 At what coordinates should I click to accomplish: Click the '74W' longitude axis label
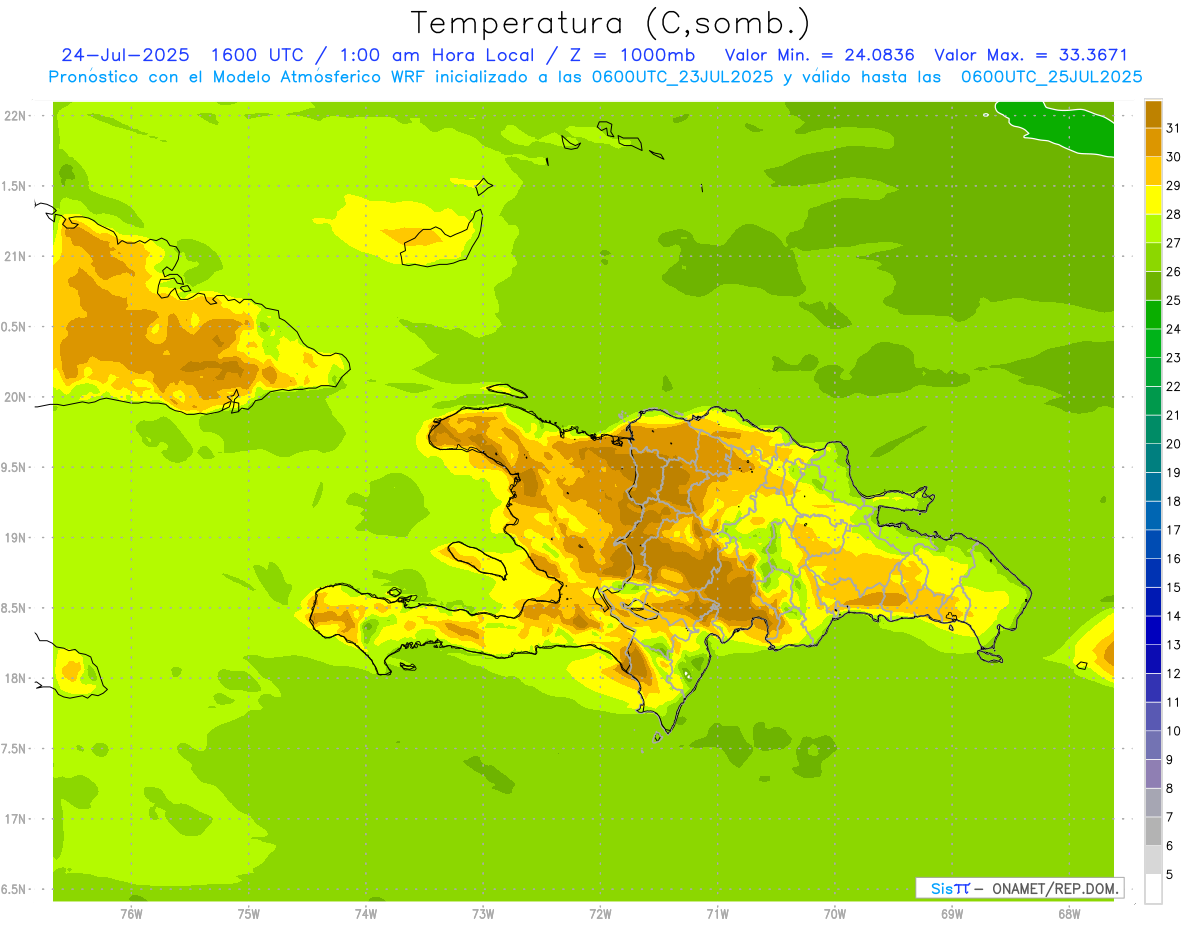tap(366, 913)
